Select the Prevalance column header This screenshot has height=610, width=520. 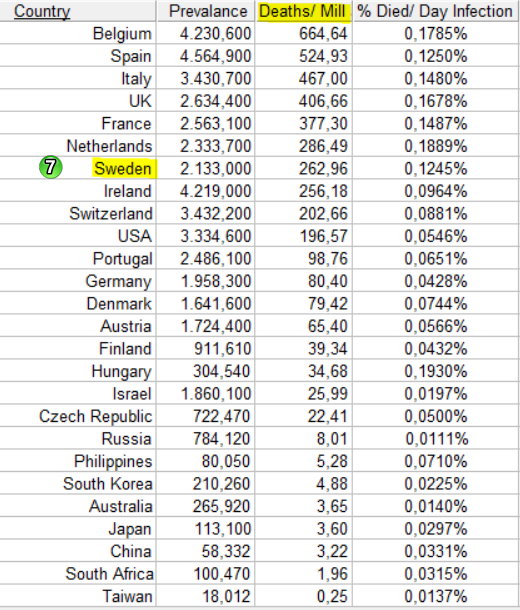click(208, 11)
